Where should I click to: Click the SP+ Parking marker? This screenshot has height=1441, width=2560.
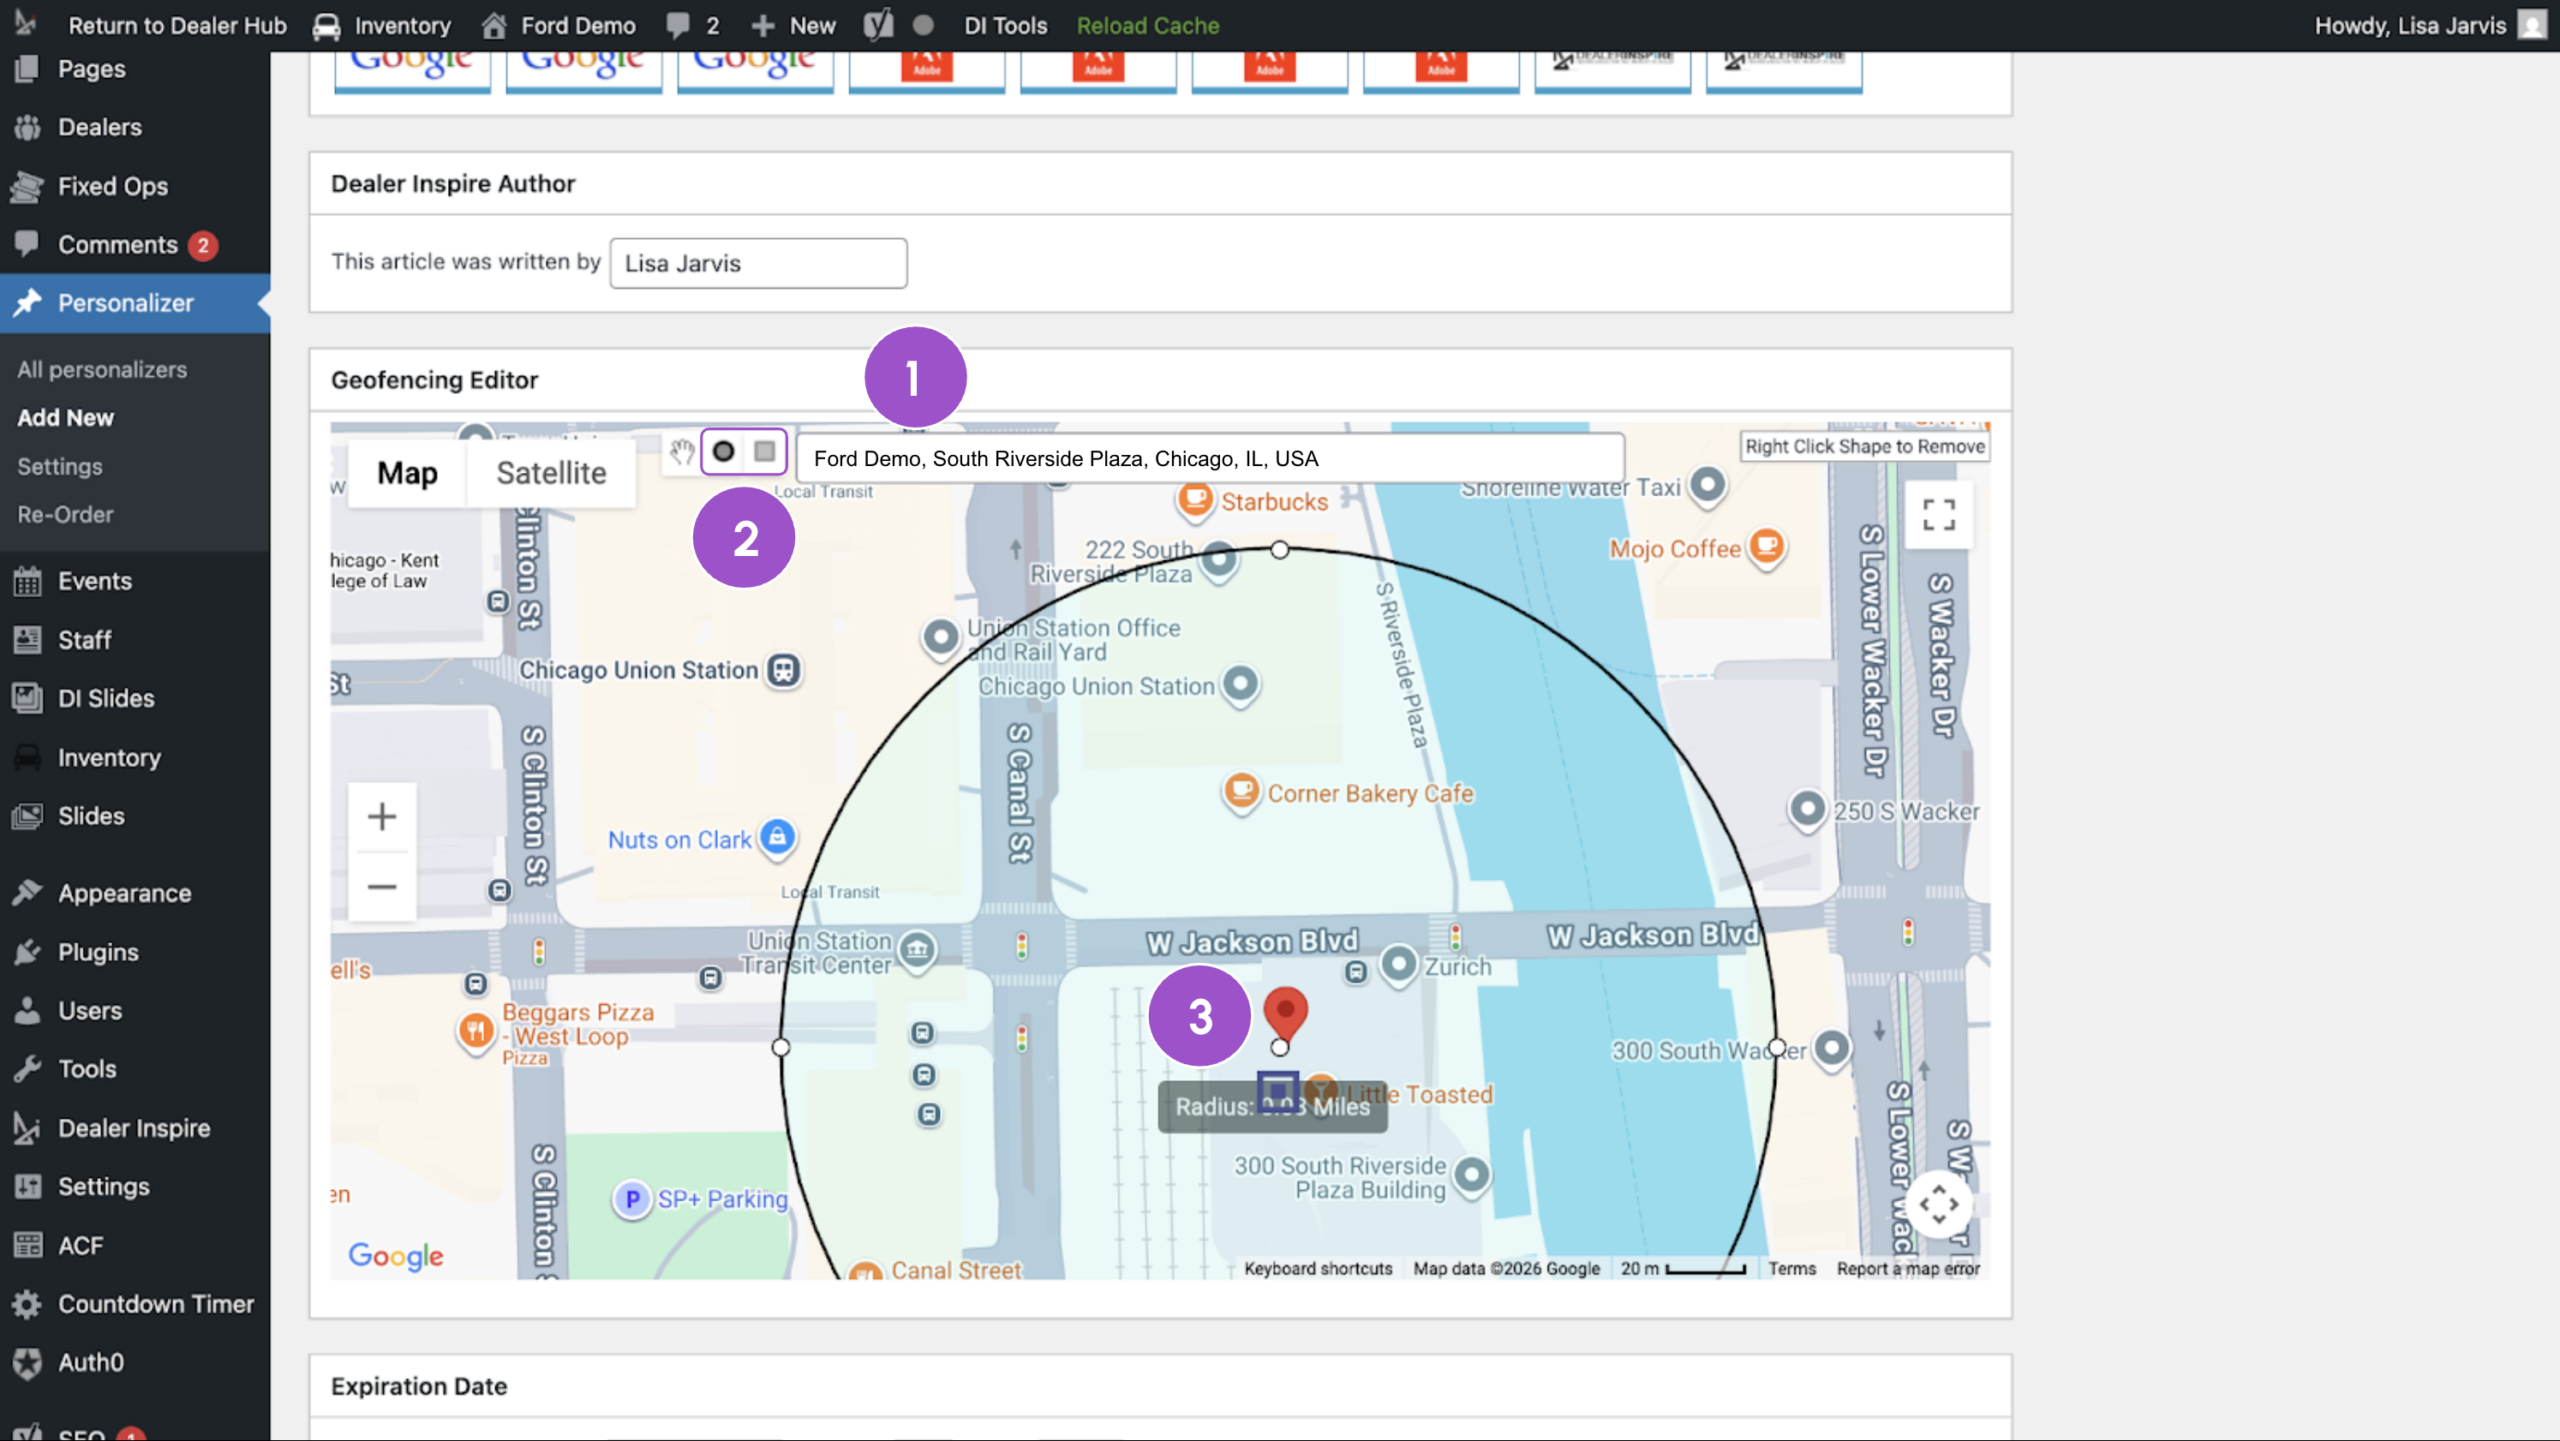(632, 1199)
